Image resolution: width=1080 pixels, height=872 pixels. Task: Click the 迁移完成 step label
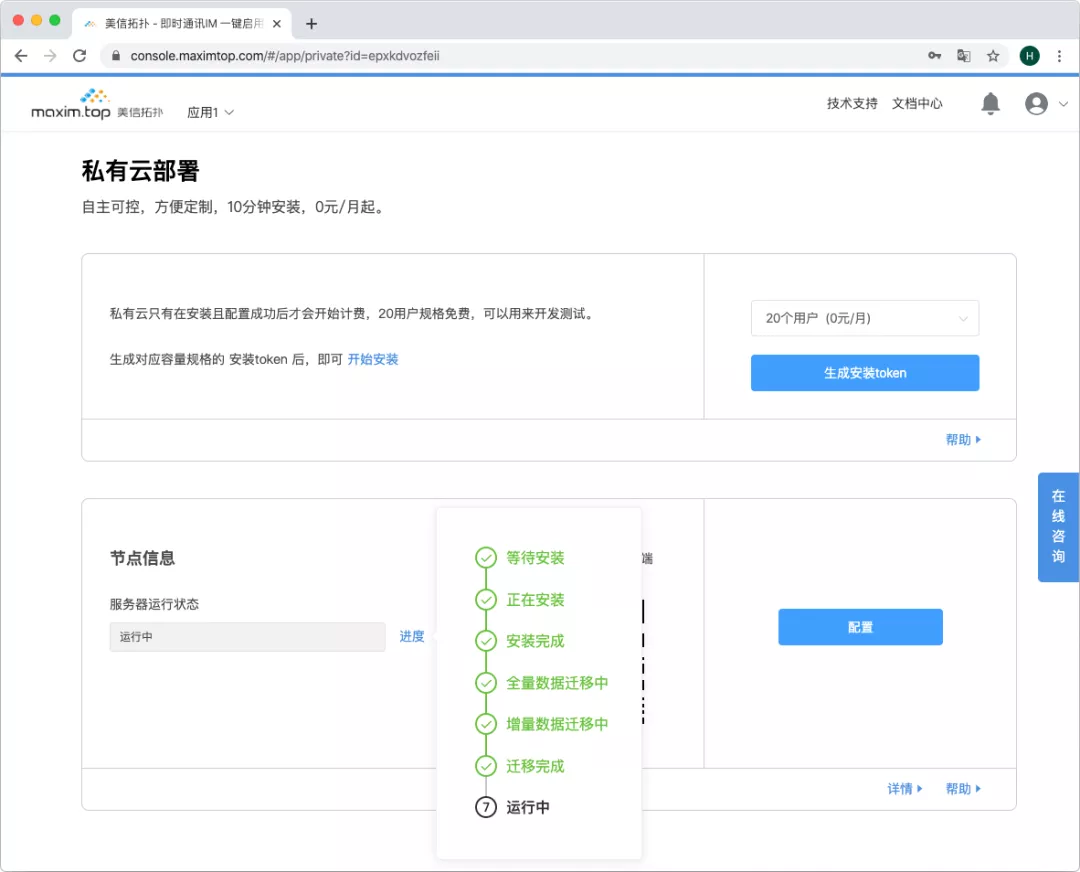(x=535, y=765)
